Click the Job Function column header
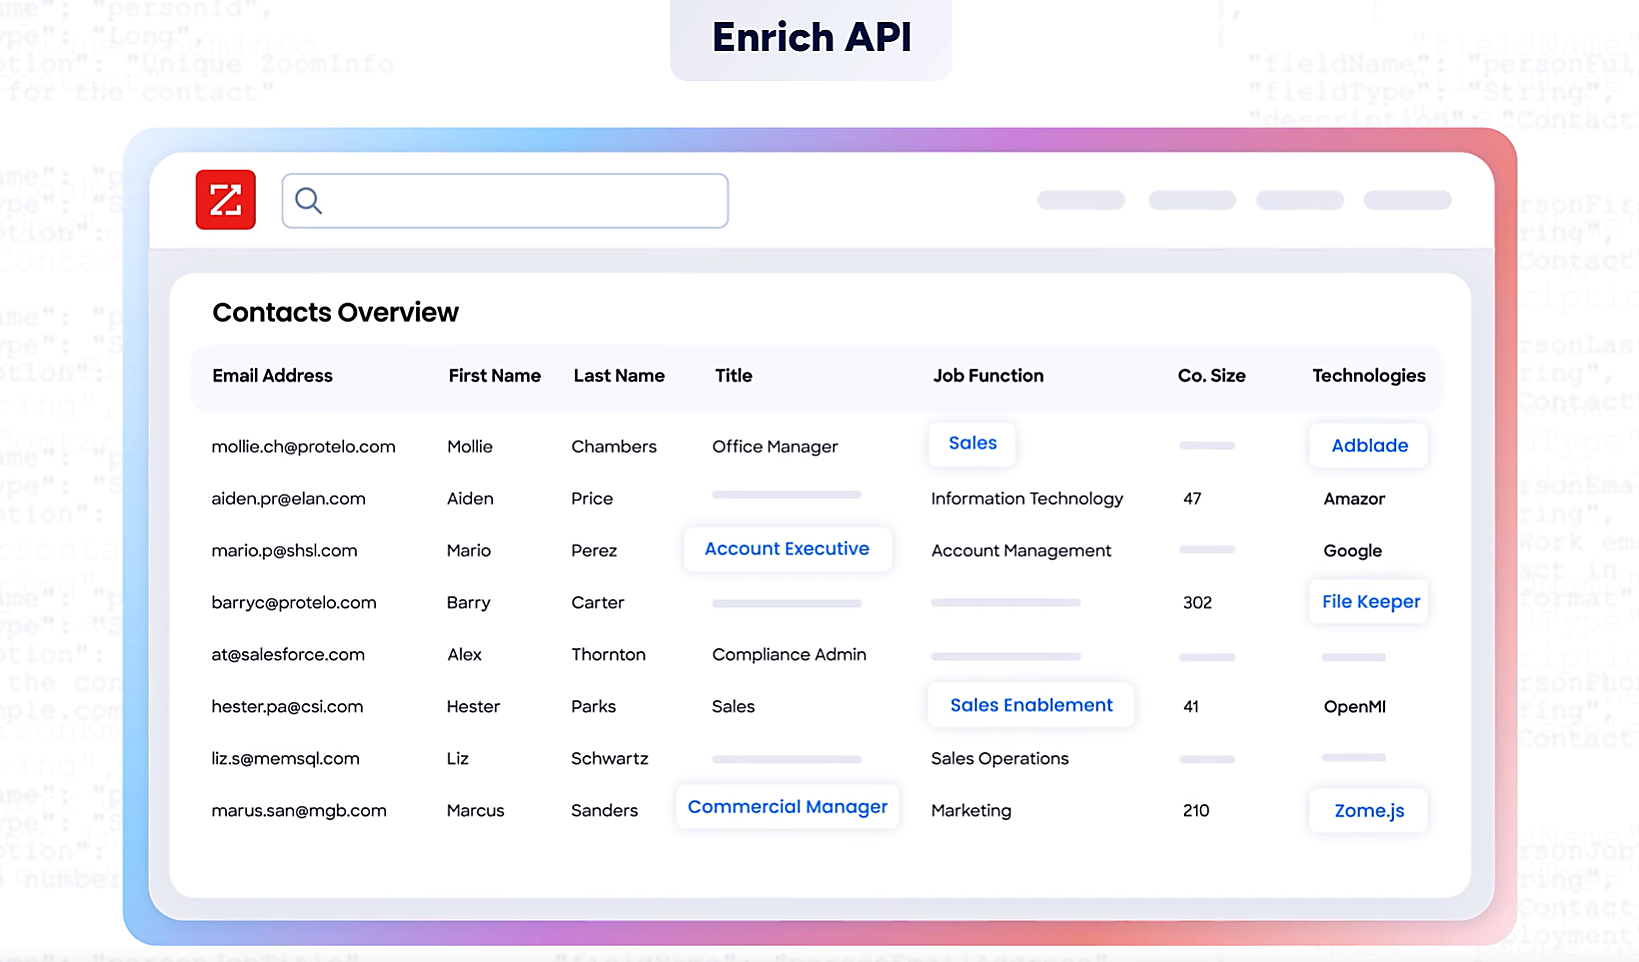 [988, 376]
